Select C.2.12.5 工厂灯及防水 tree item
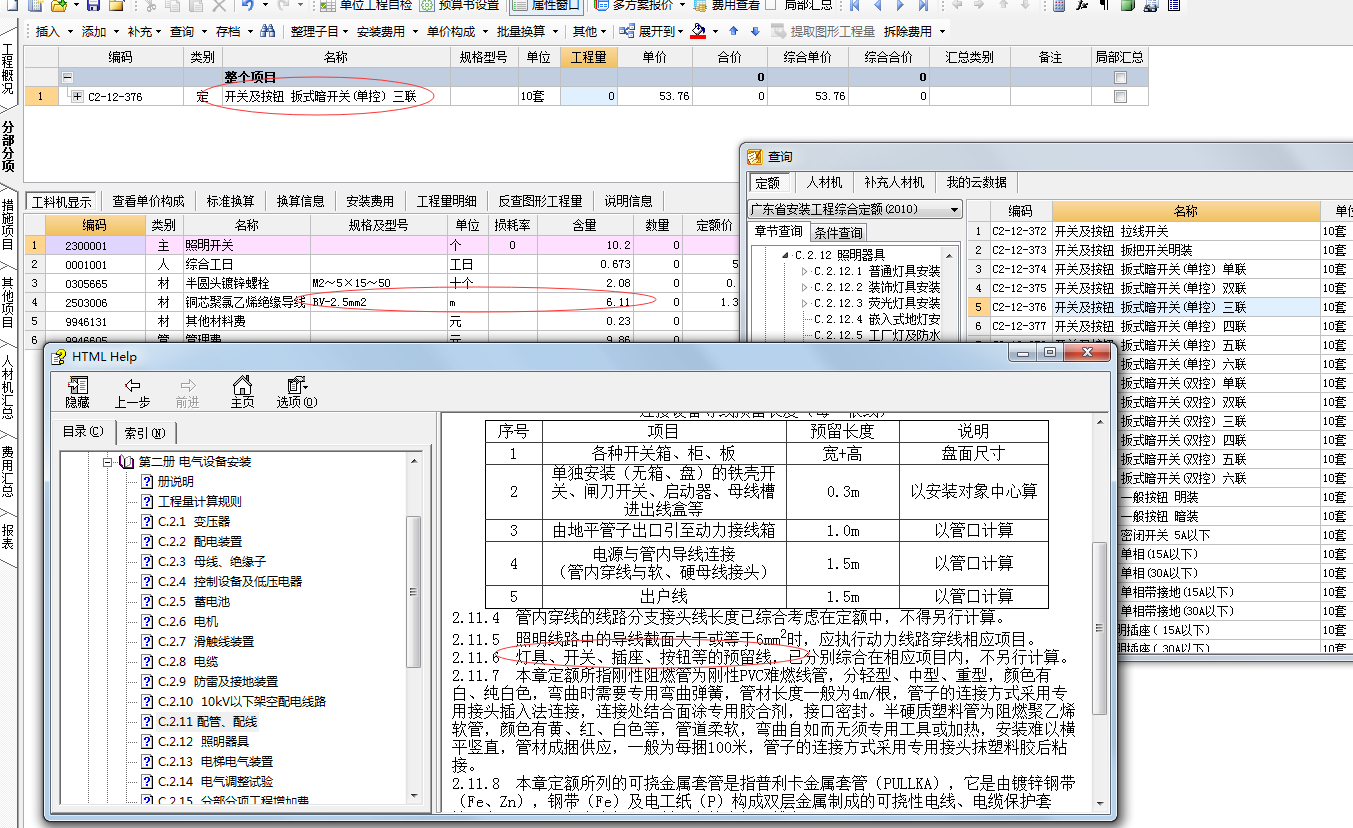The height and width of the screenshot is (828, 1353). point(876,335)
